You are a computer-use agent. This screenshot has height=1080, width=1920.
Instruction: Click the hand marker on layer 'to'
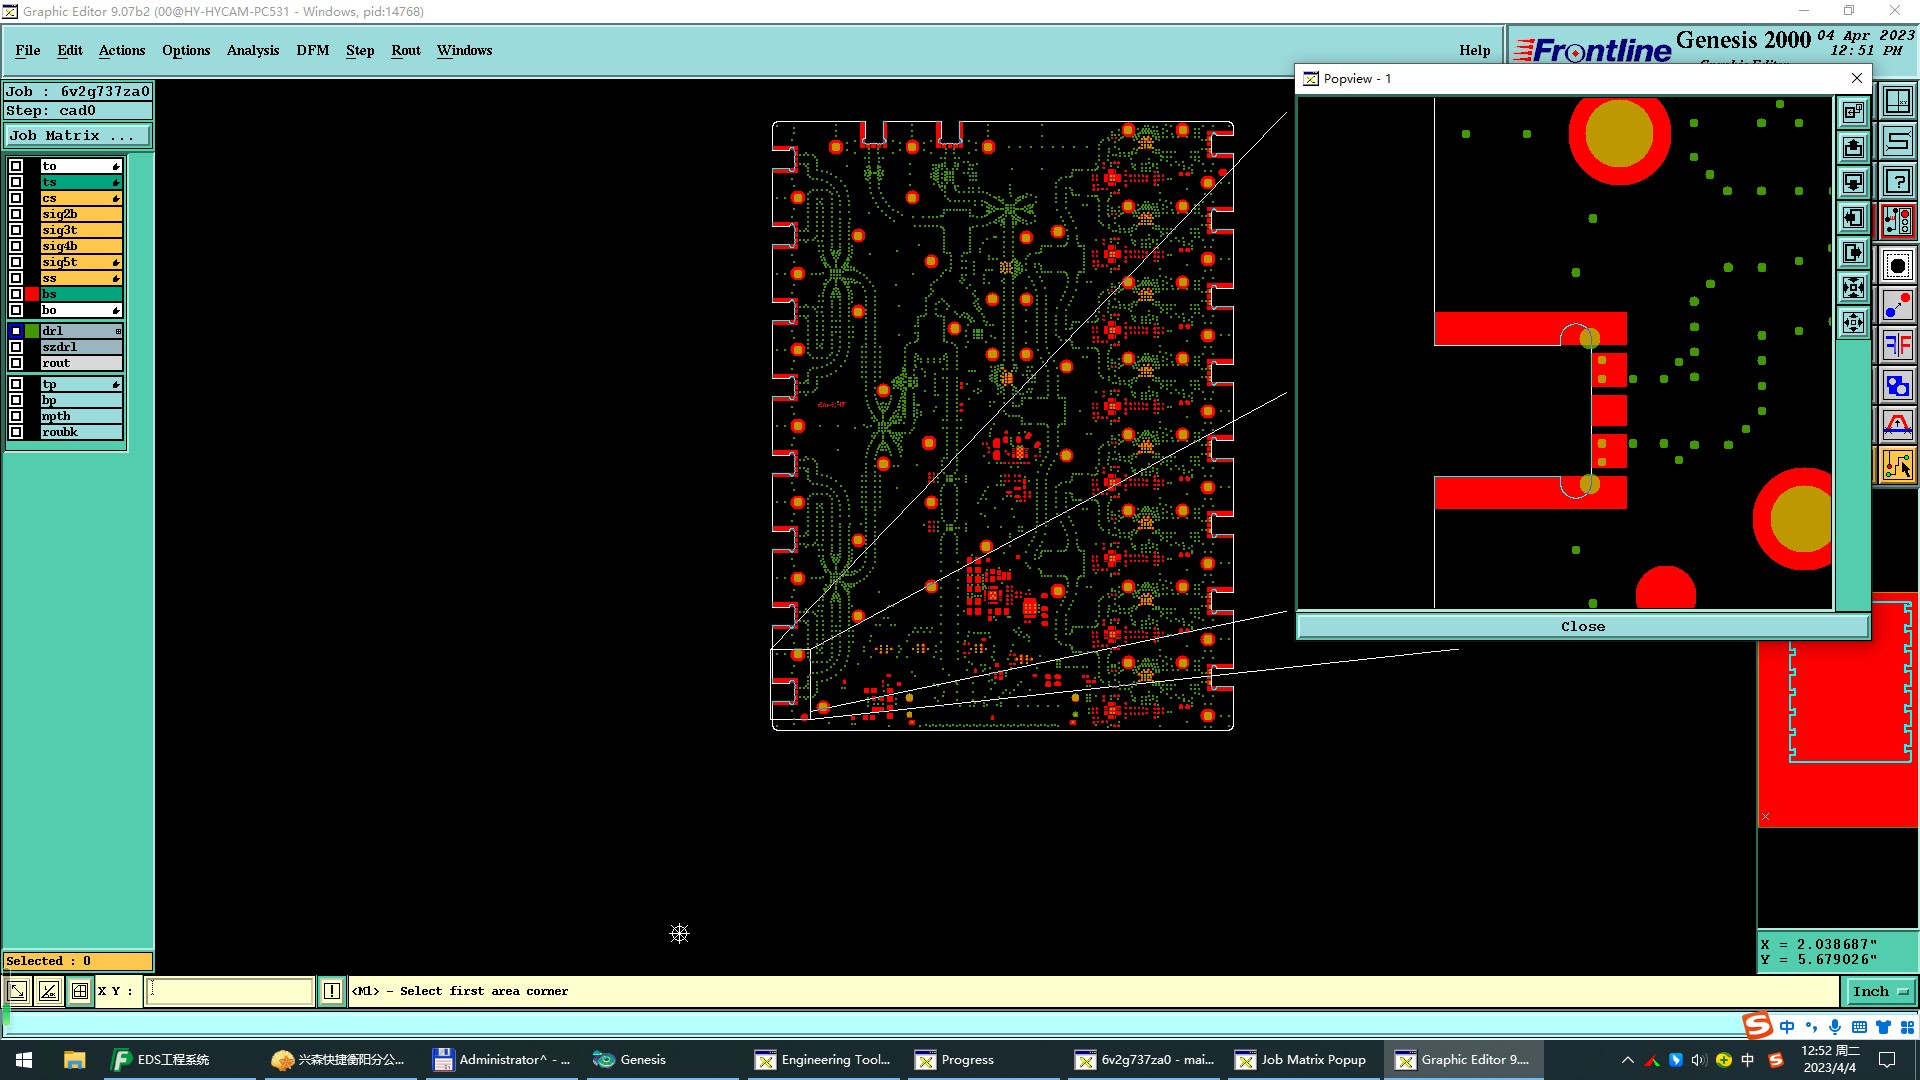point(116,166)
